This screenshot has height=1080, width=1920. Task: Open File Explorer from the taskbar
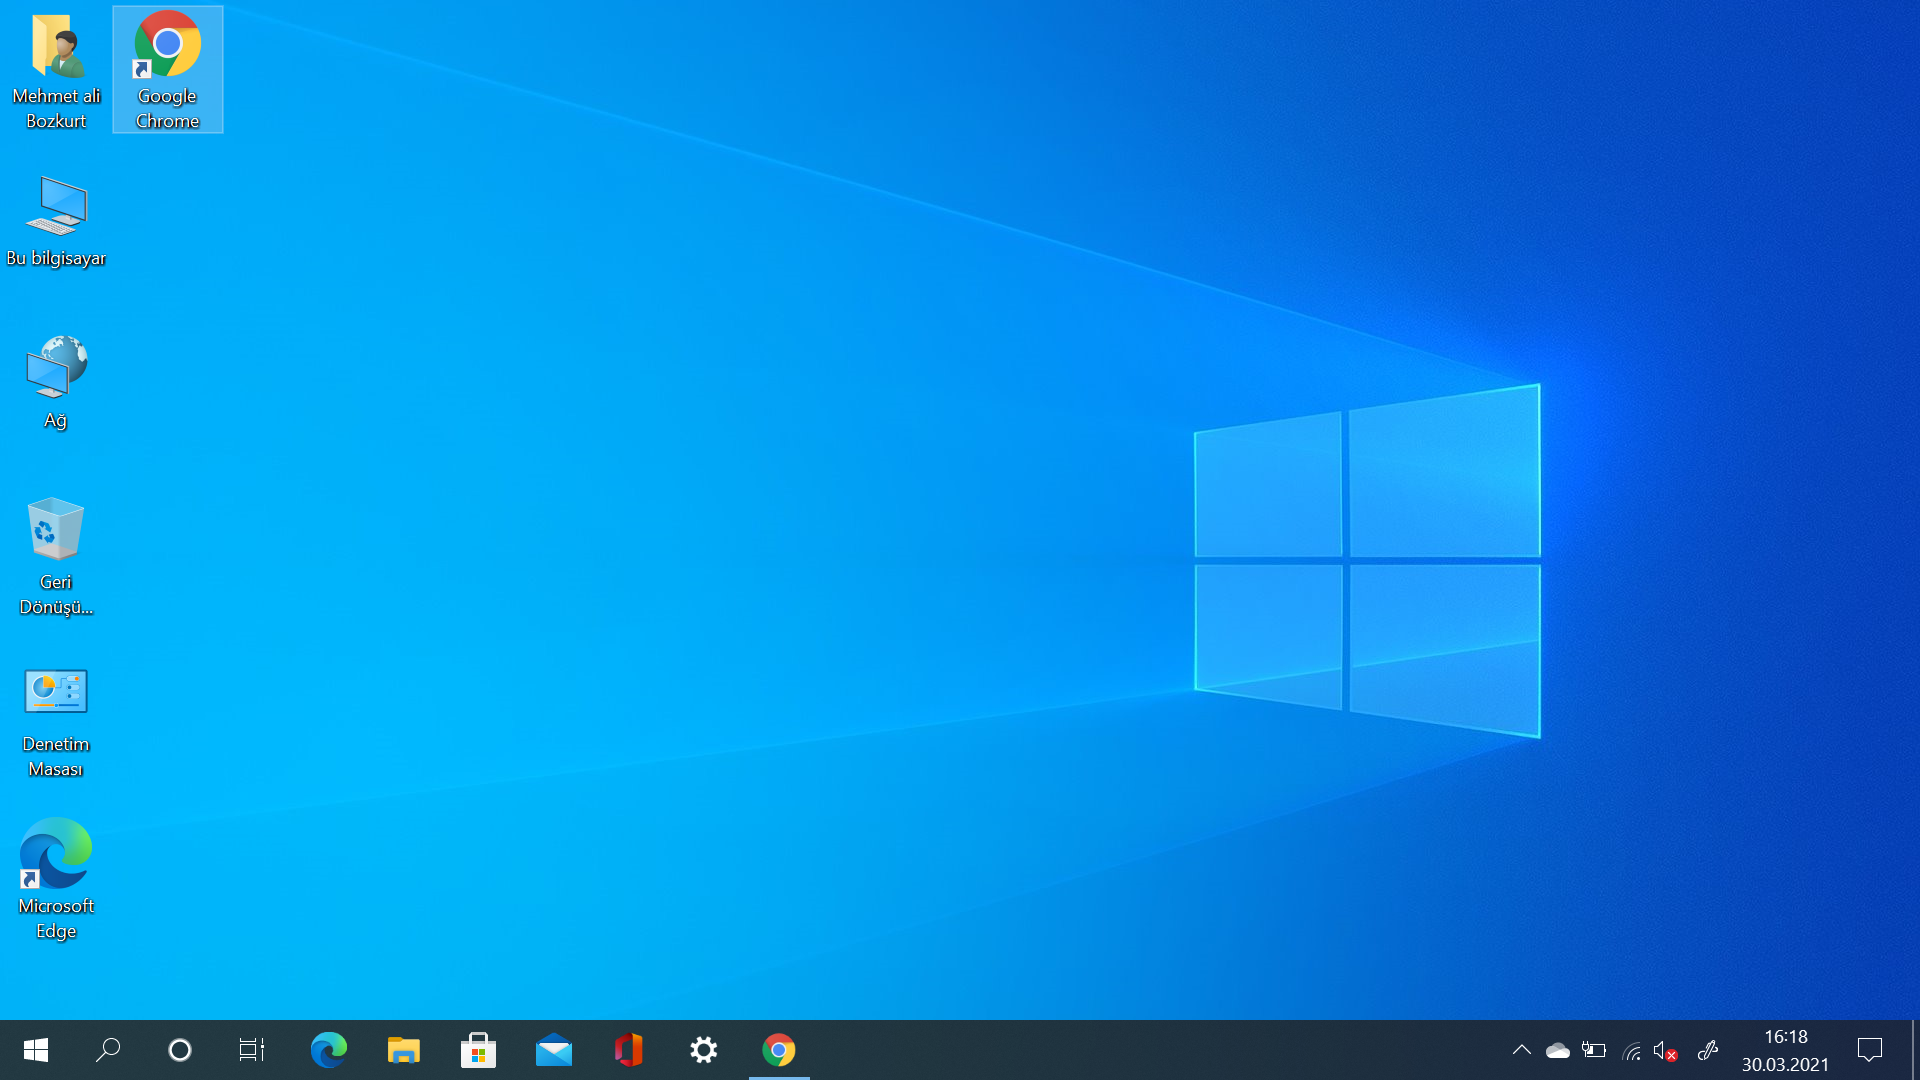coord(404,1050)
